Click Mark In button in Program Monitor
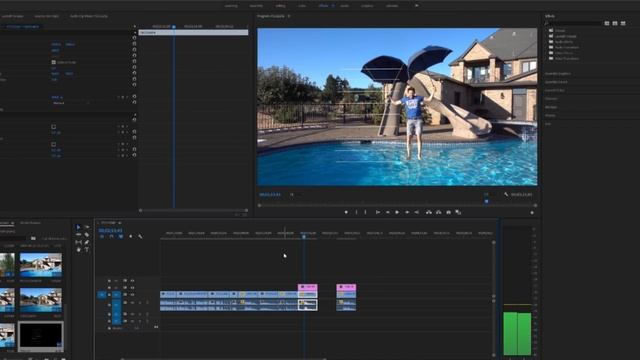Screen dimensions: 640x360 (356, 212)
